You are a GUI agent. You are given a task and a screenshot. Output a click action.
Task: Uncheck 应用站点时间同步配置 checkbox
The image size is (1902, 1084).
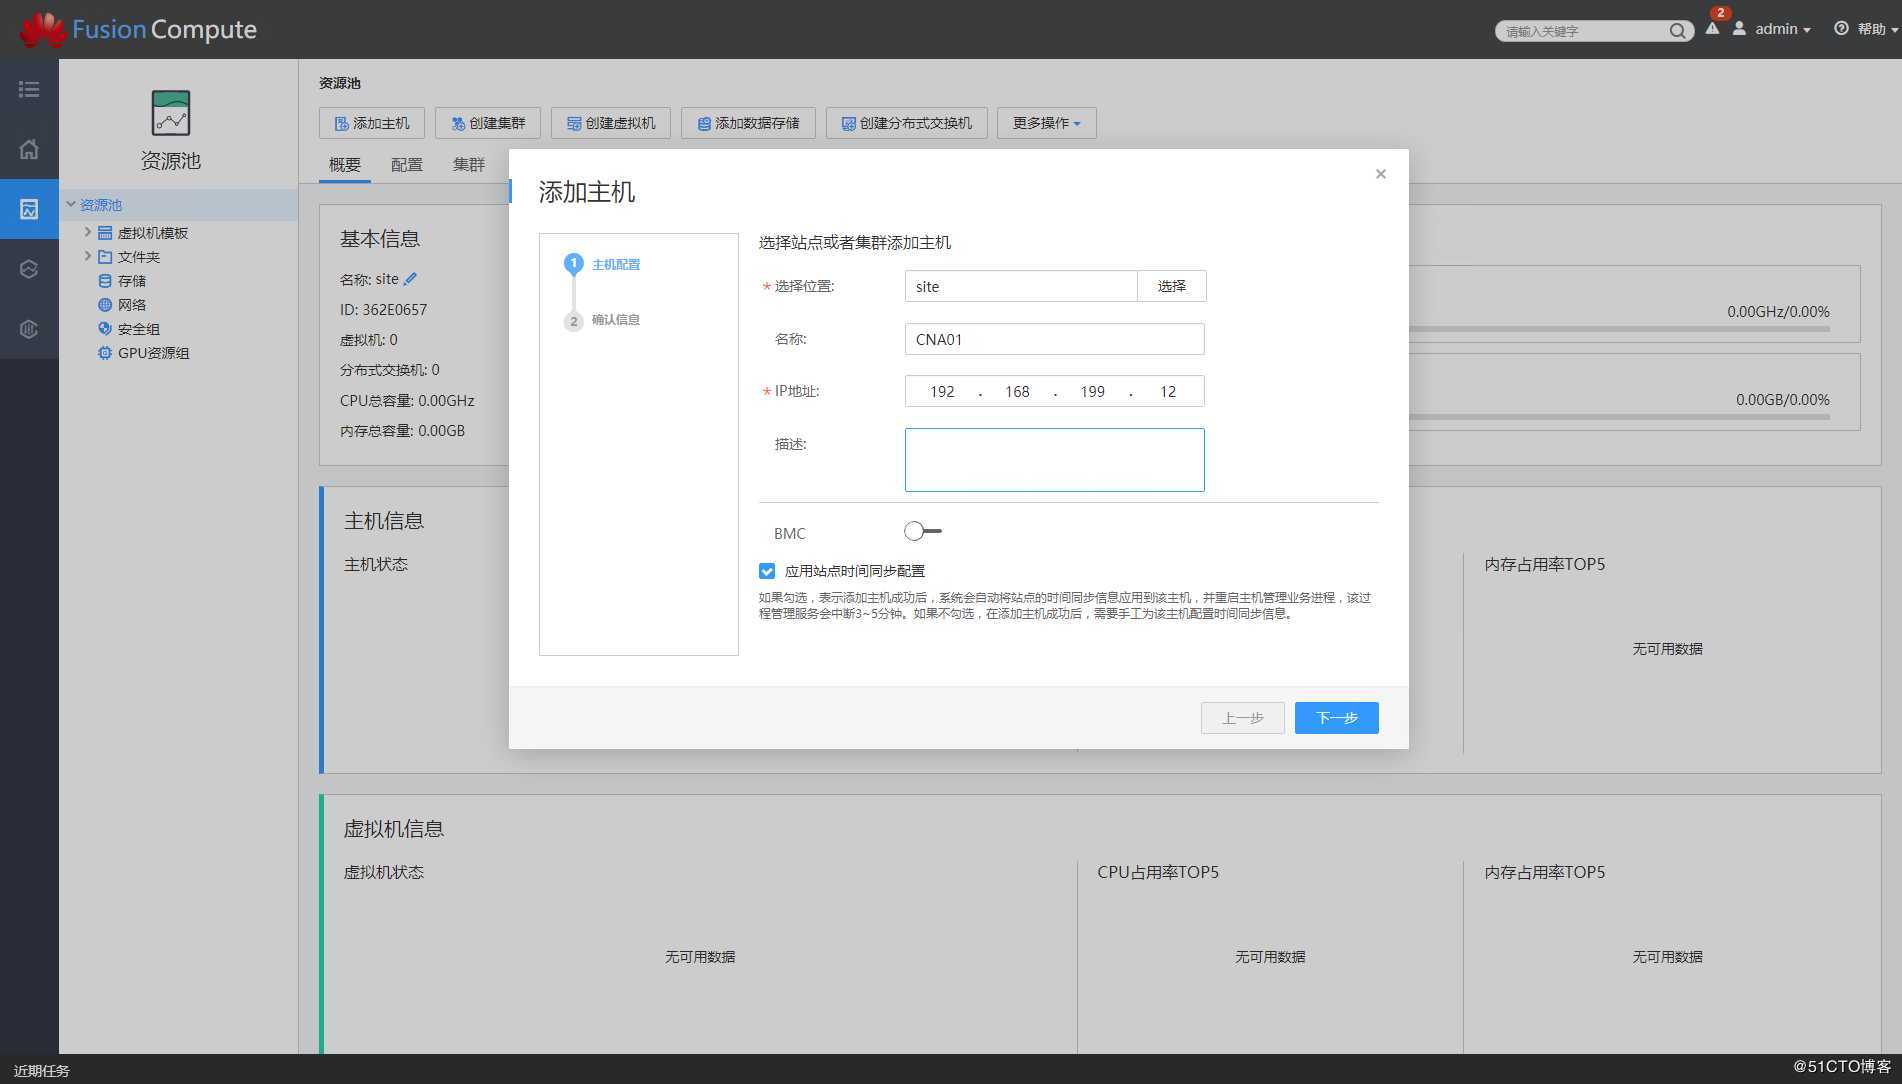767,571
